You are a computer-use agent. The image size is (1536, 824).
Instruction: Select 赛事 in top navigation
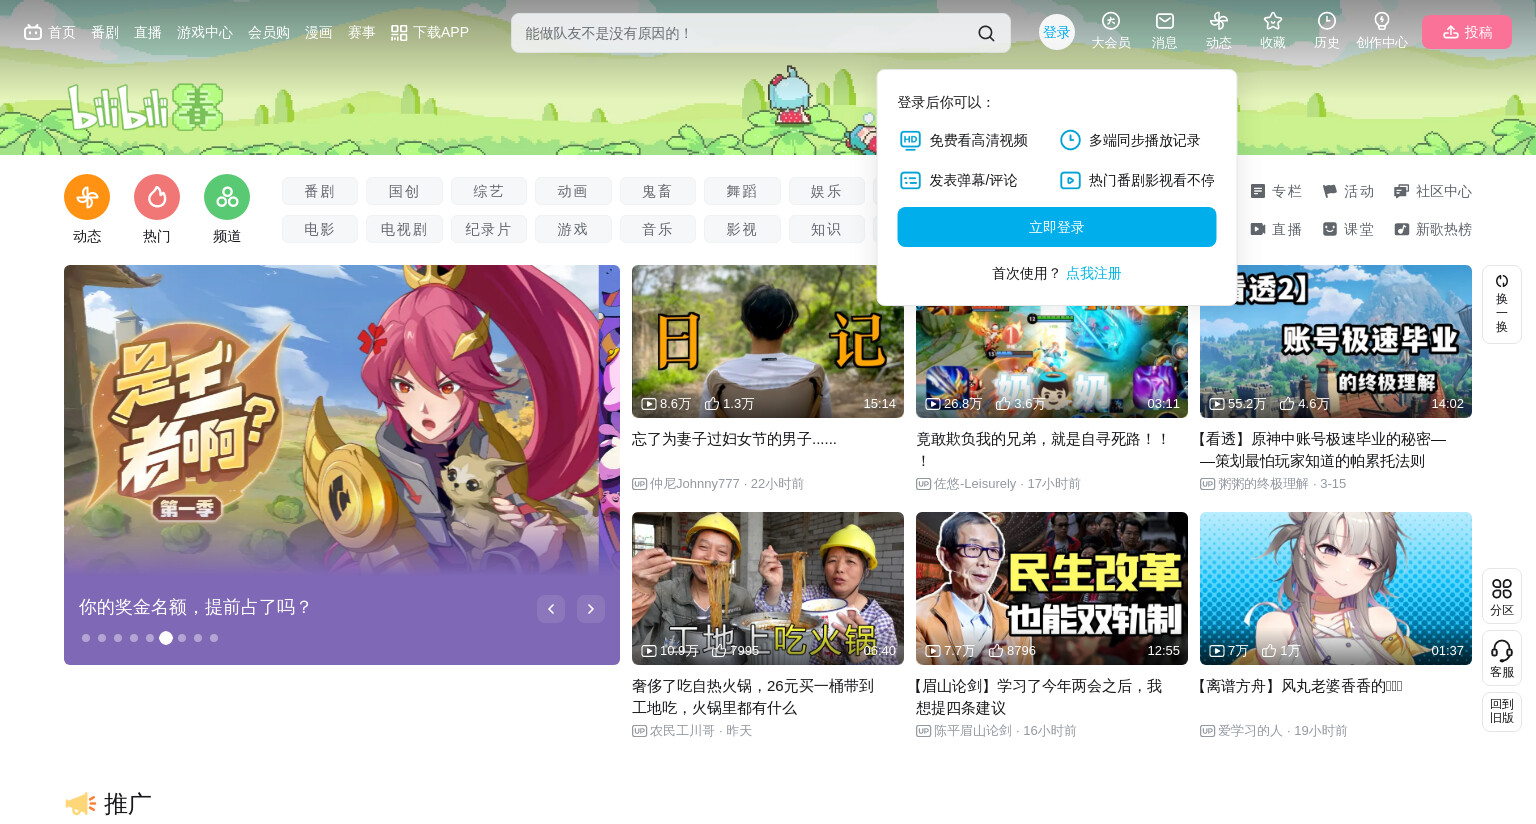[362, 32]
